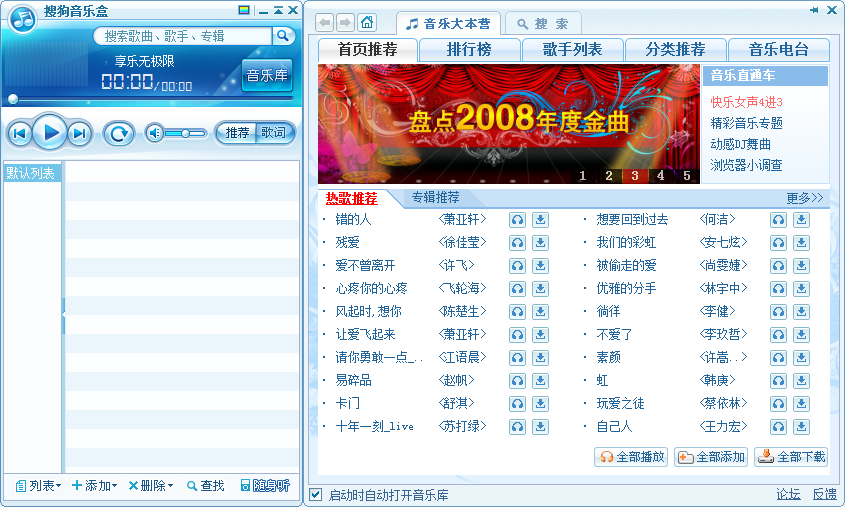Download 我们的彩虹

click(801, 243)
